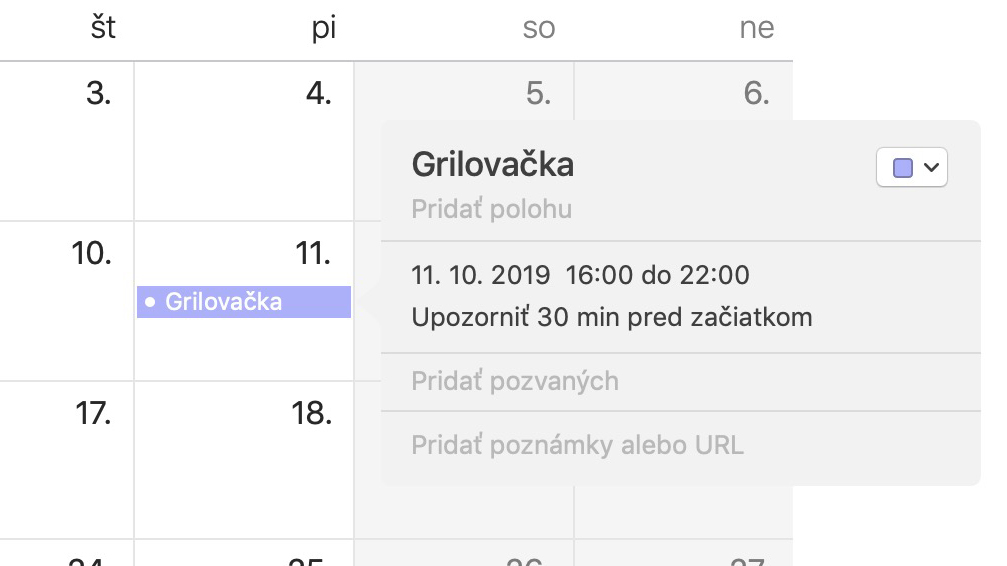Click the purple calendar color swatch

[902, 168]
